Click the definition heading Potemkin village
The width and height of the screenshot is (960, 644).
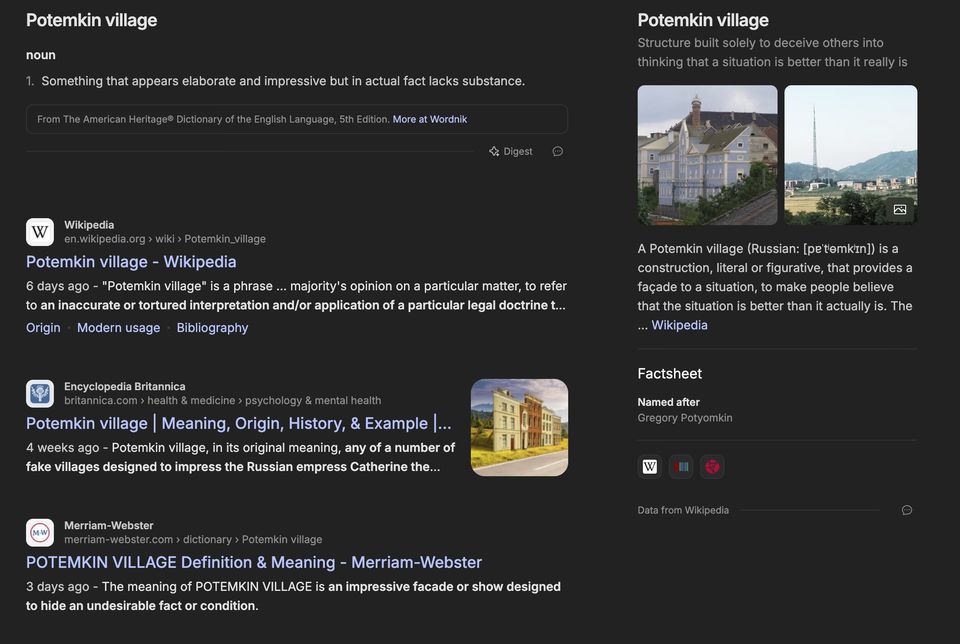pyautogui.click(x=91, y=20)
